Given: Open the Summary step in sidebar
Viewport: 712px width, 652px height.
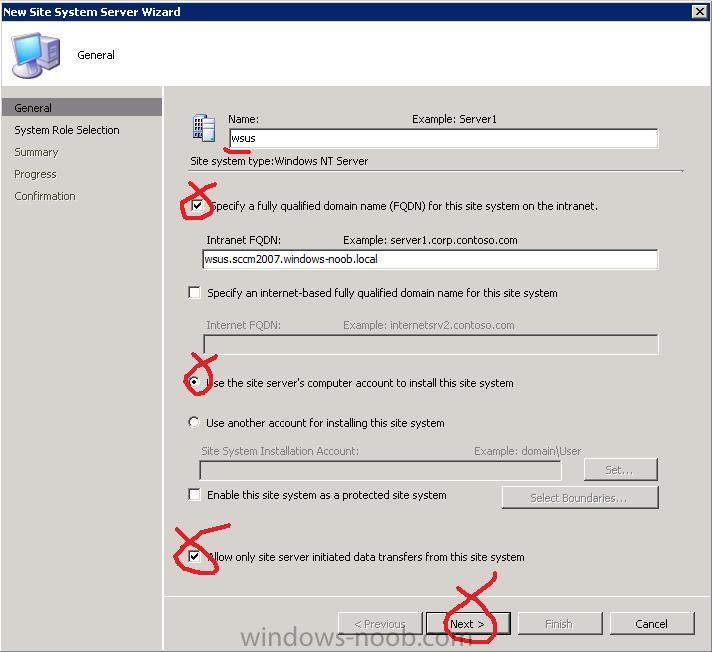Looking at the screenshot, I should (36, 152).
